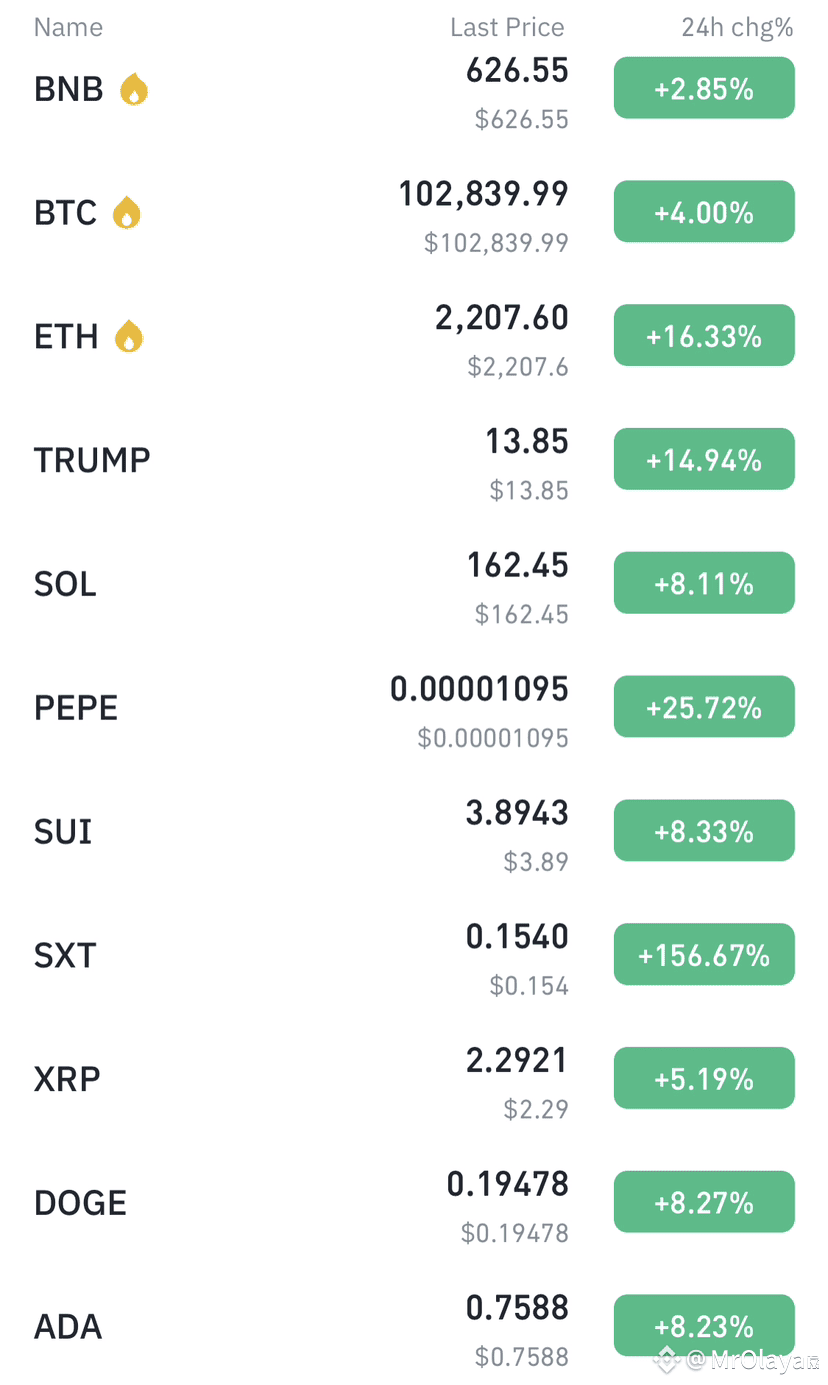Sort by the Last Price column header
This screenshot has height=1385, width=828.
[507, 27]
